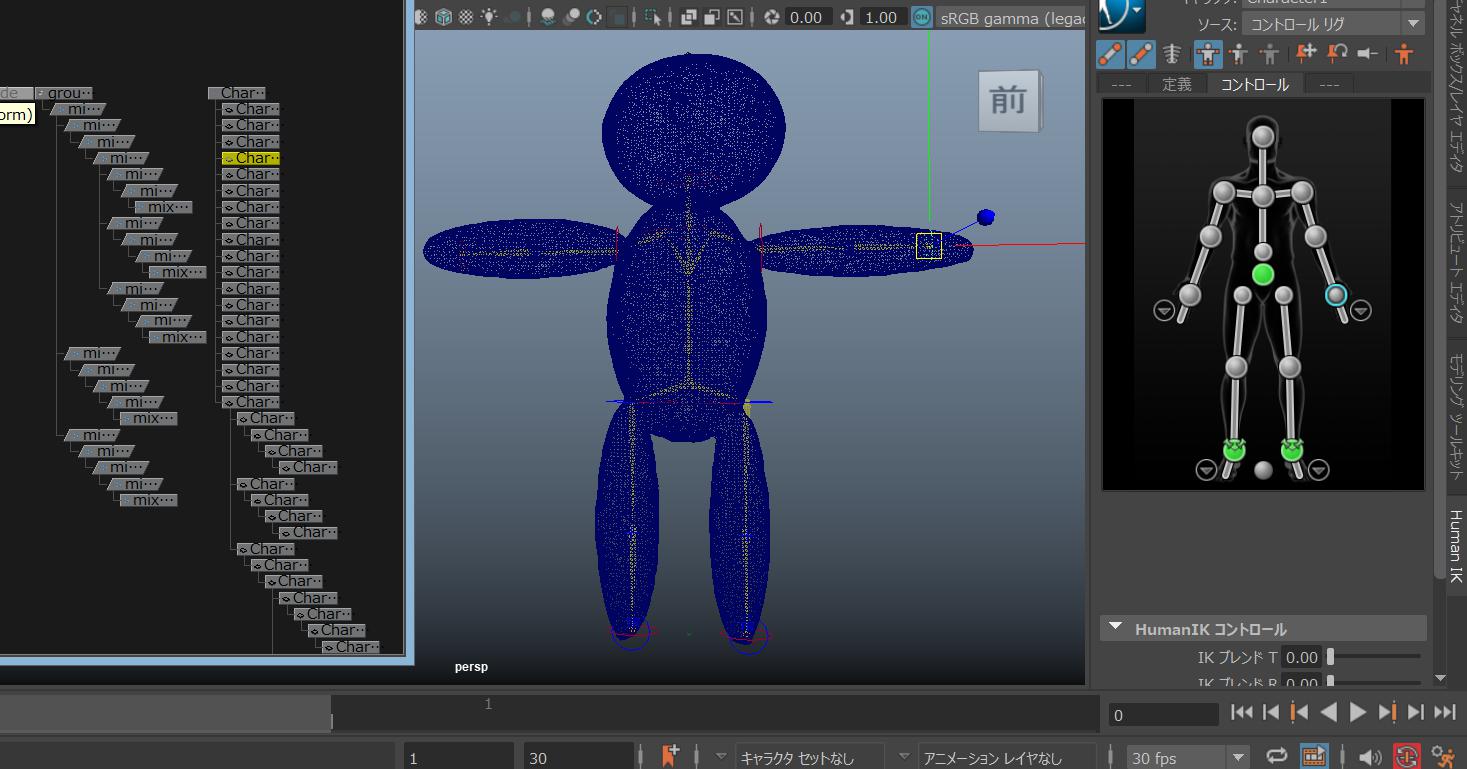1467x769 pixels.
Task: Select the highlighted wrist effector circled in cyan
Action: point(1336,295)
